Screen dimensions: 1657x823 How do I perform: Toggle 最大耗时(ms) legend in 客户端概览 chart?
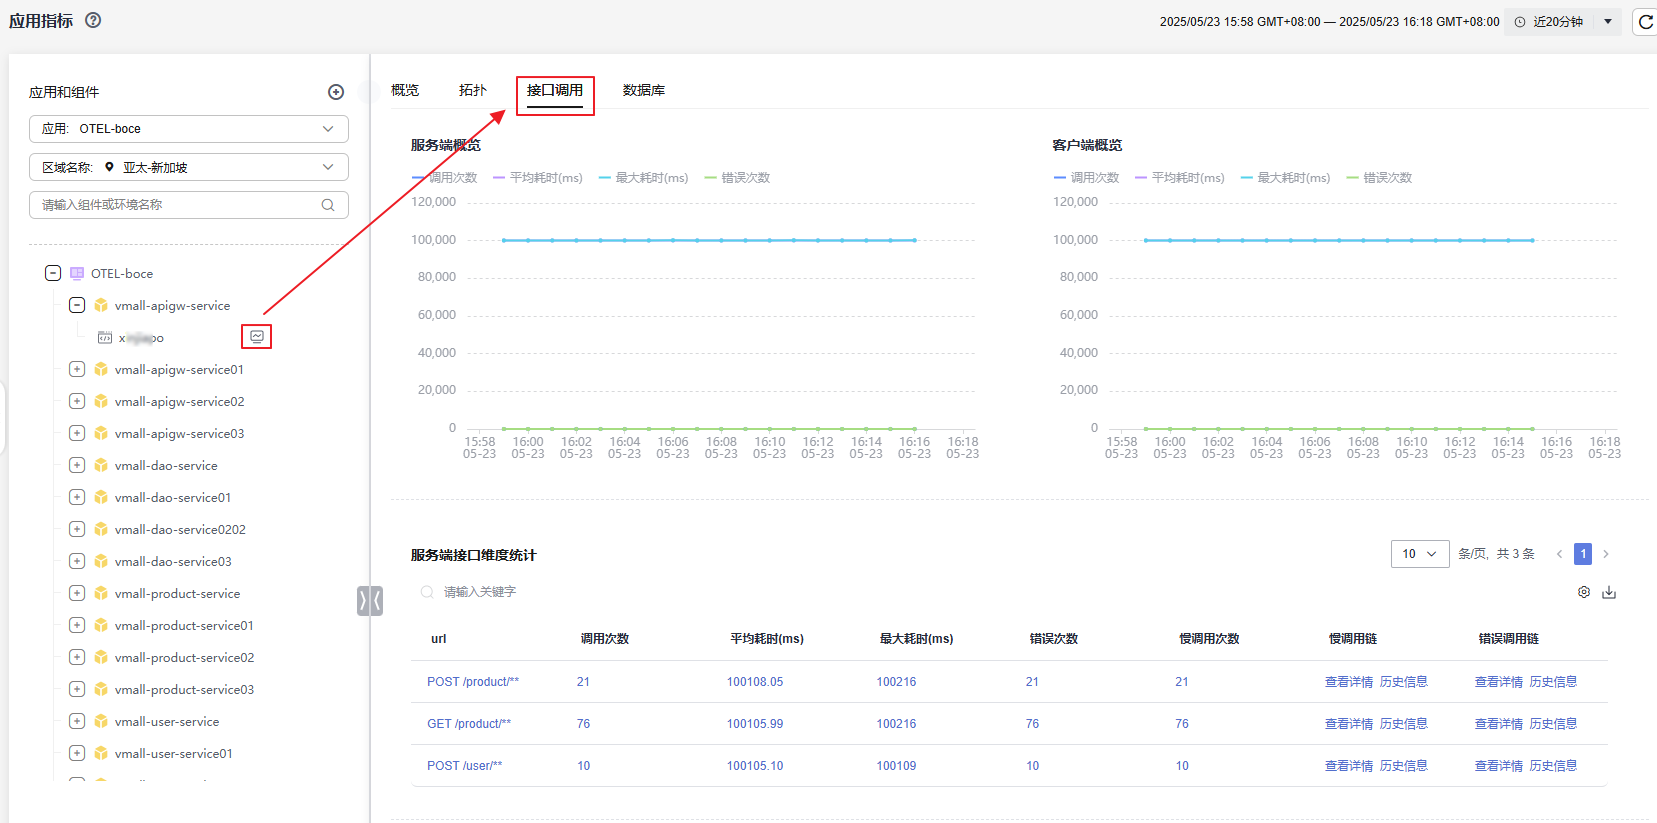coord(1286,178)
